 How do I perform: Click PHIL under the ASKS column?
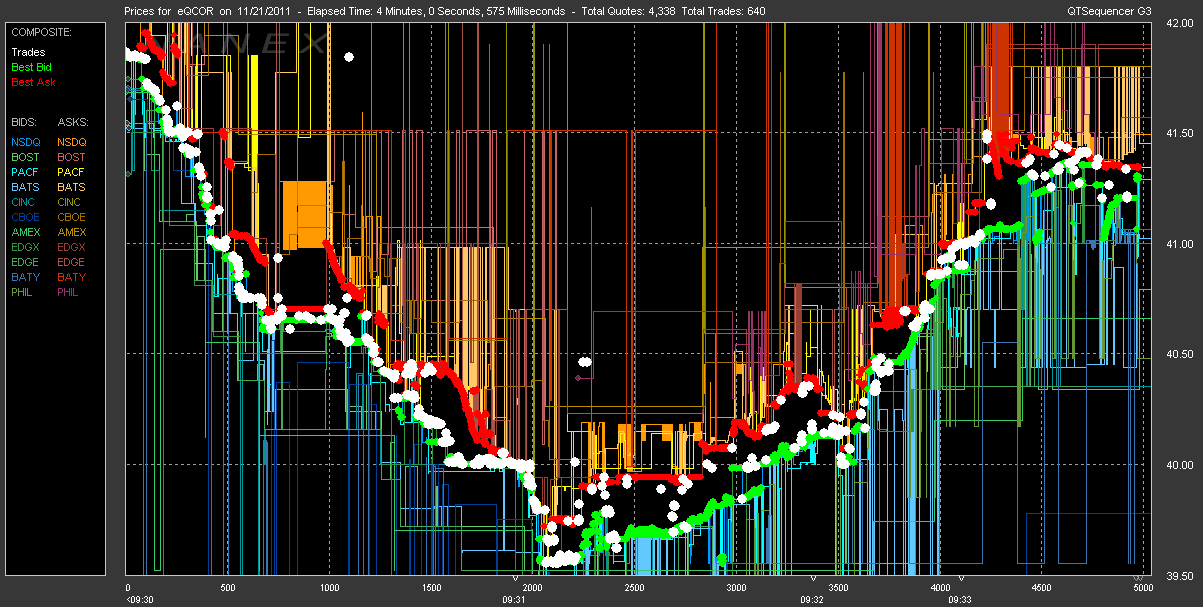69,292
